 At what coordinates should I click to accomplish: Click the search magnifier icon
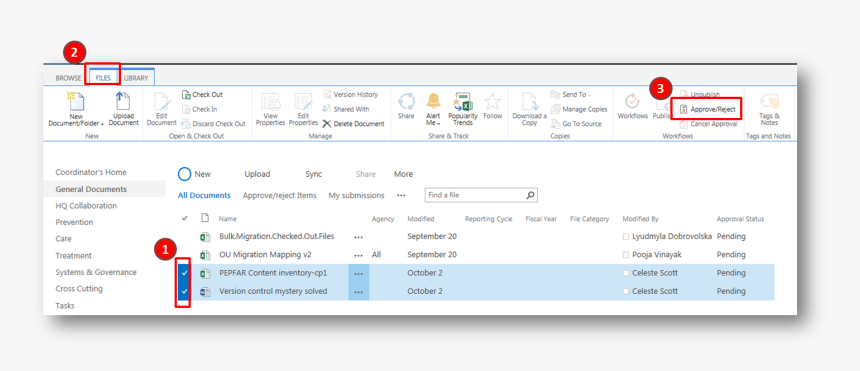tap(530, 195)
